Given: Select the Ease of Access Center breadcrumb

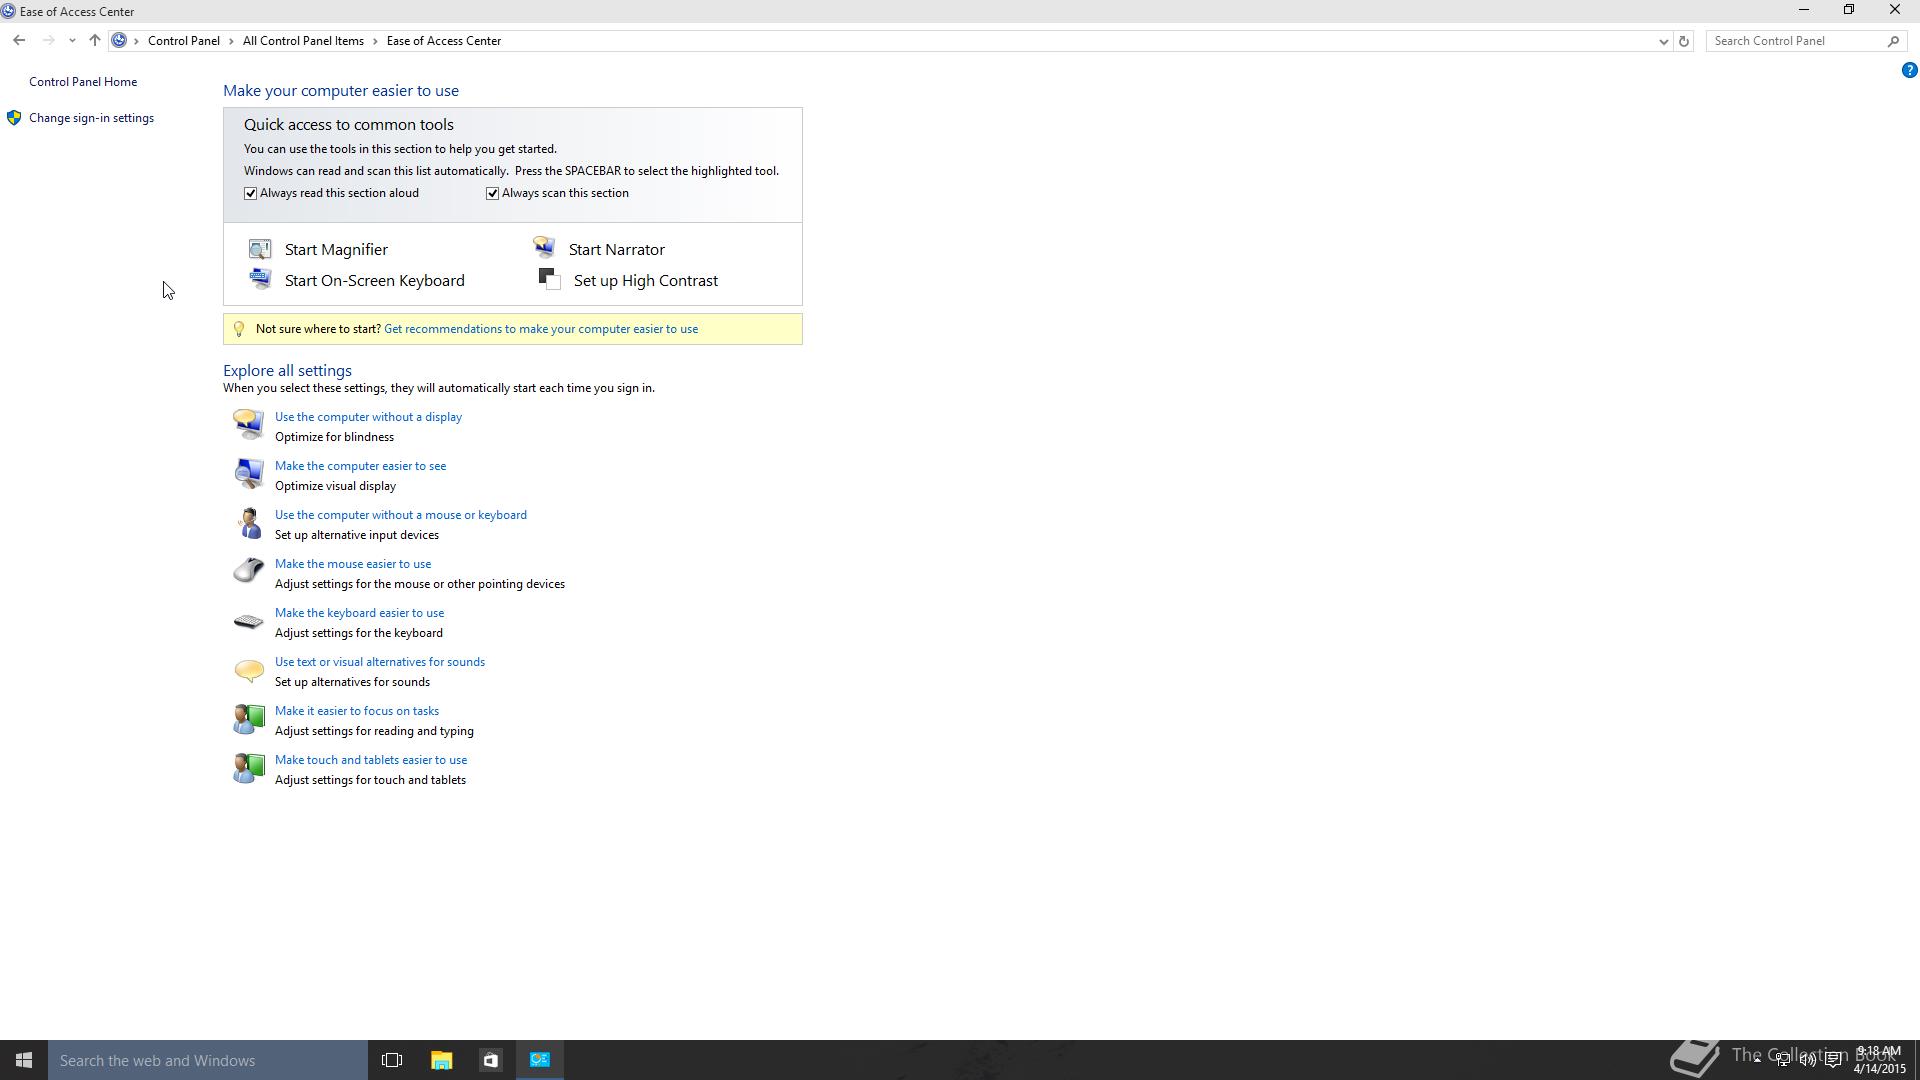Looking at the screenshot, I should [x=444, y=41].
